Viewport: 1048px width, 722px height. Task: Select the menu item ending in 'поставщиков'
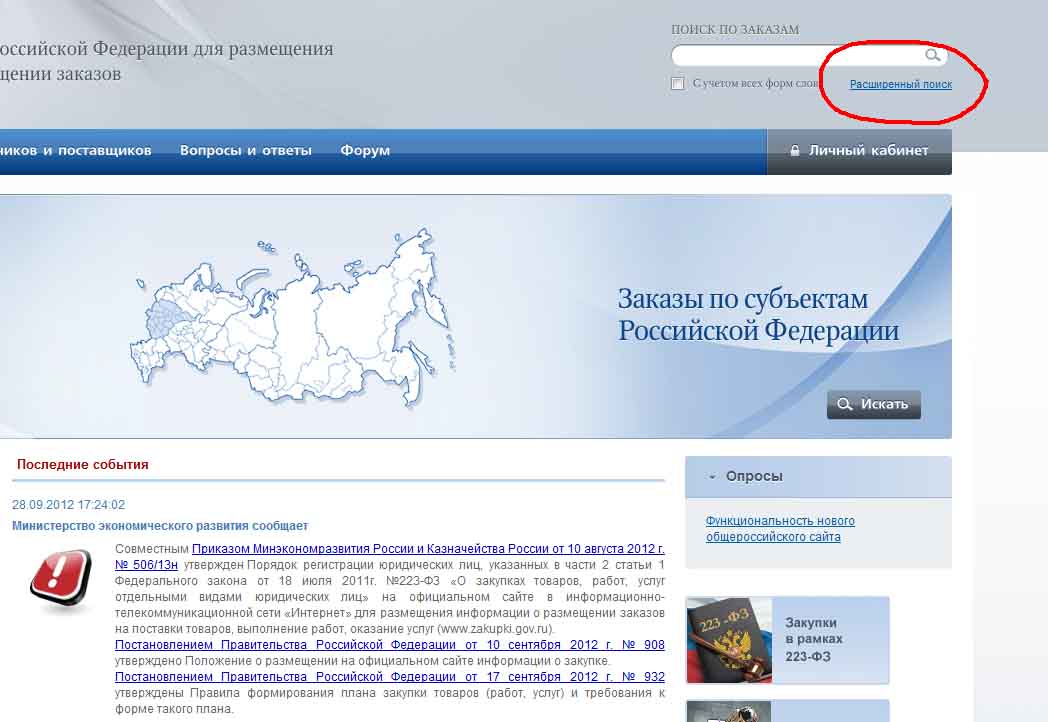point(76,151)
